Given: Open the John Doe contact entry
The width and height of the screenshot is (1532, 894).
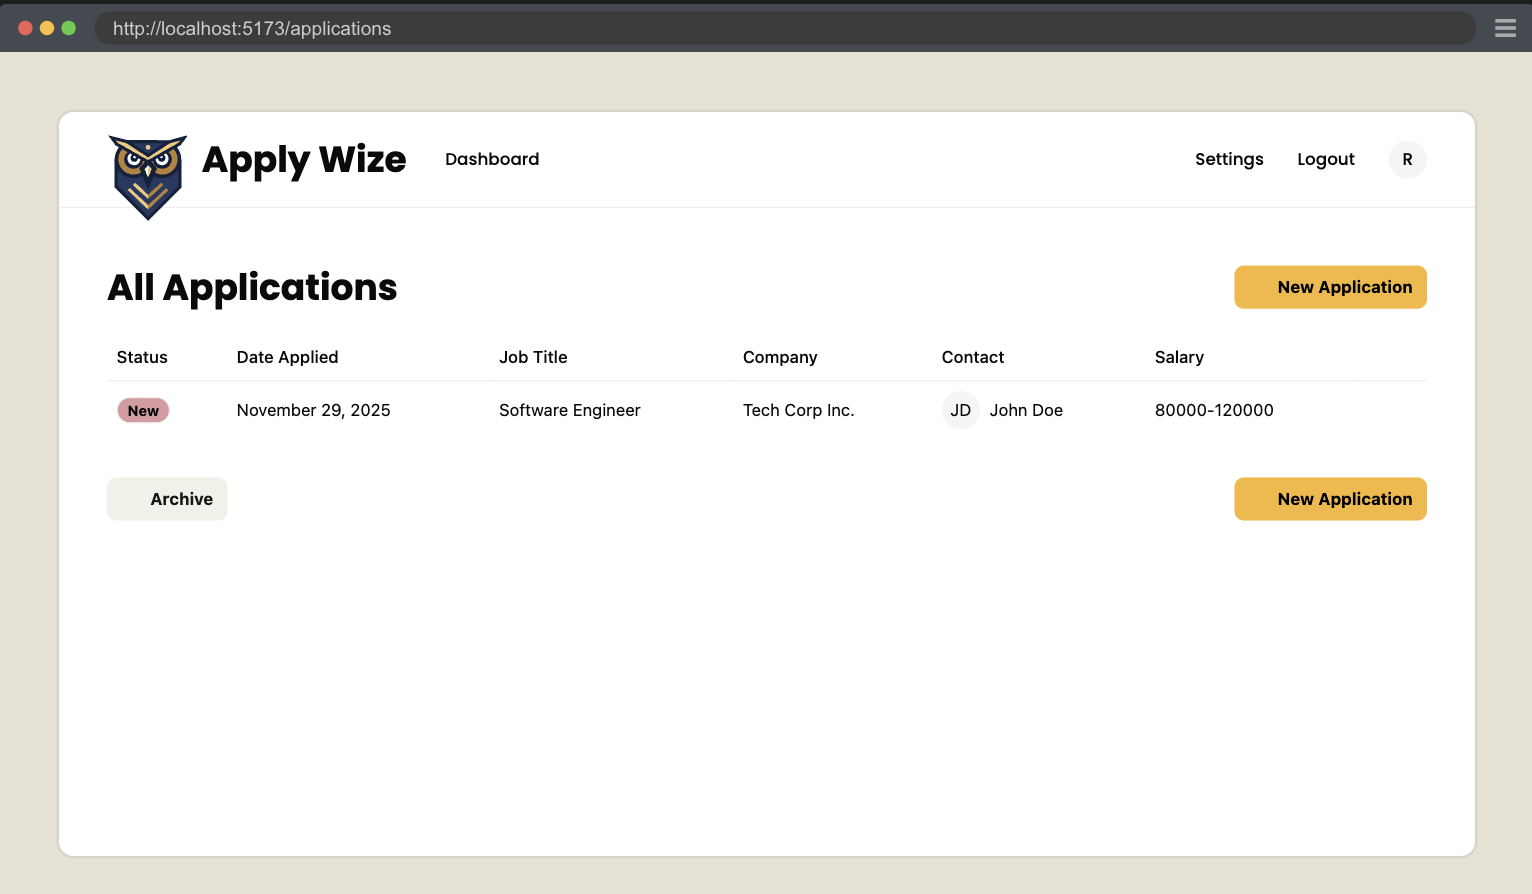Looking at the screenshot, I should [1026, 410].
